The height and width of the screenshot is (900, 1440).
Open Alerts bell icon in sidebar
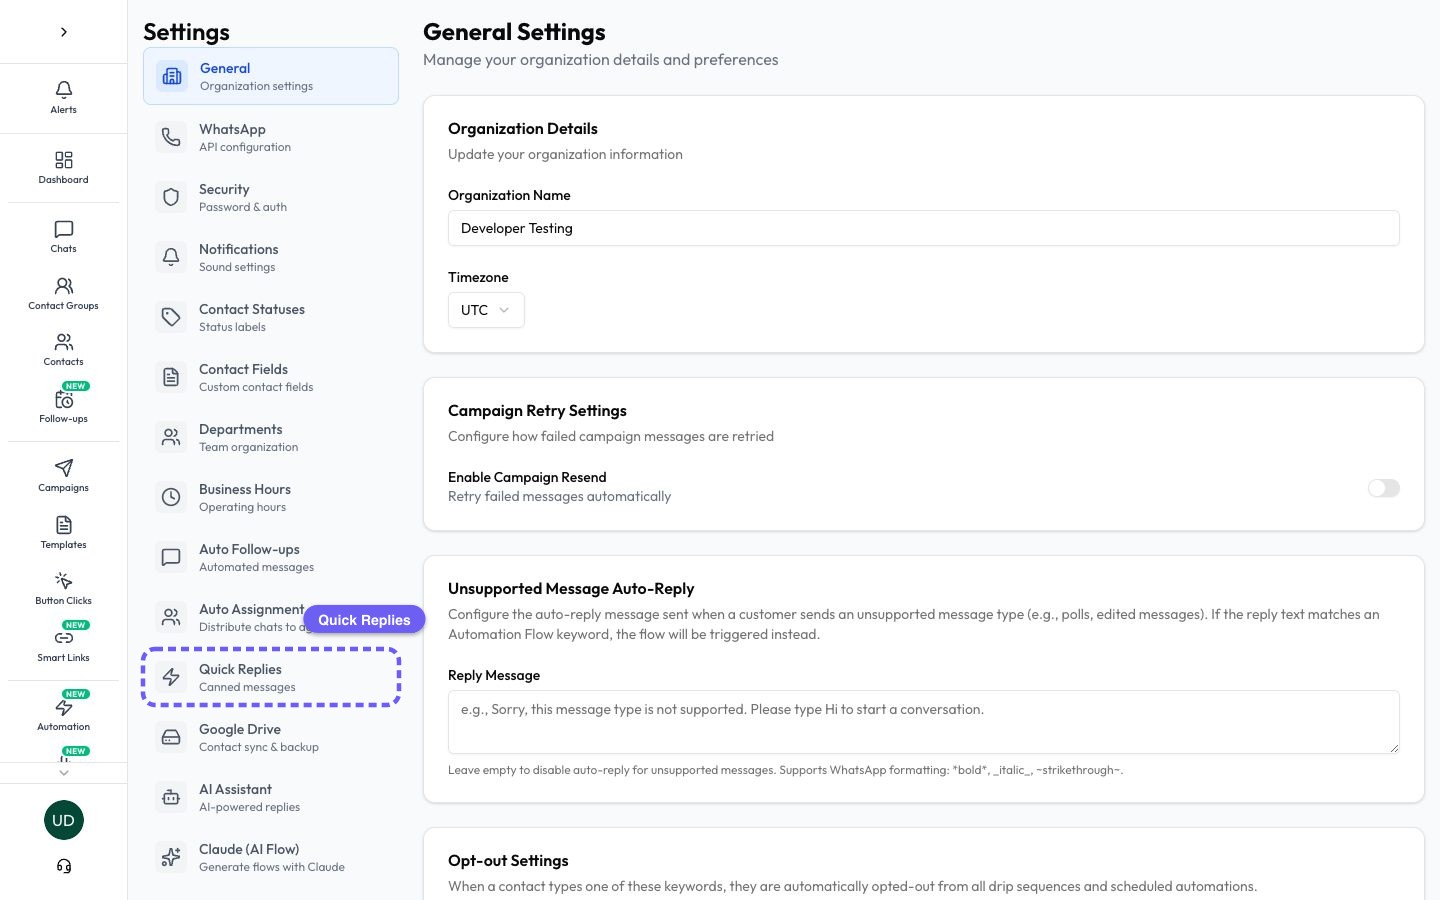[x=63, y=90]
